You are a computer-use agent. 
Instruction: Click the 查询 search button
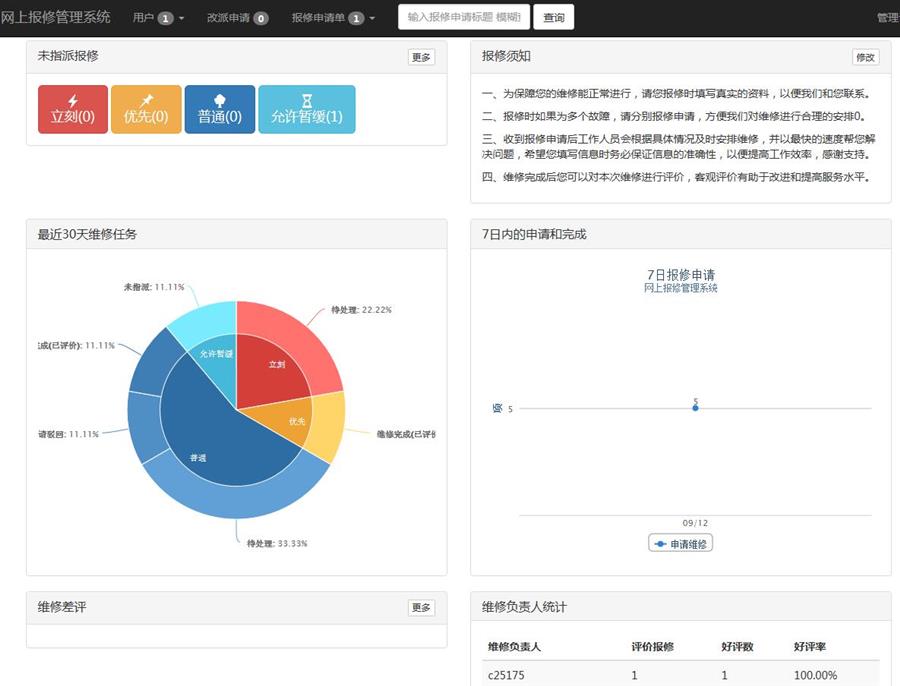[553, 17]
